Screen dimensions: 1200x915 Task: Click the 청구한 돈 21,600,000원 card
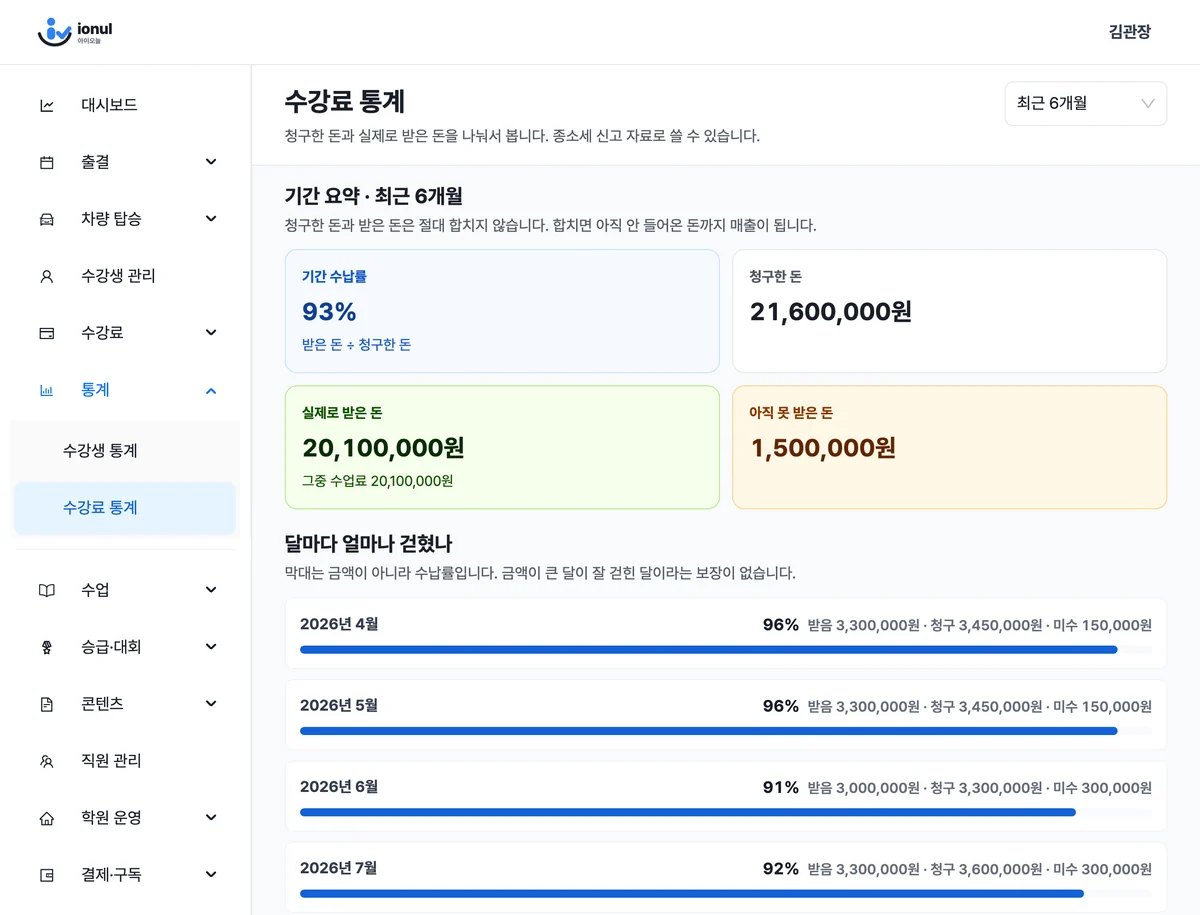tap(949, 311)
